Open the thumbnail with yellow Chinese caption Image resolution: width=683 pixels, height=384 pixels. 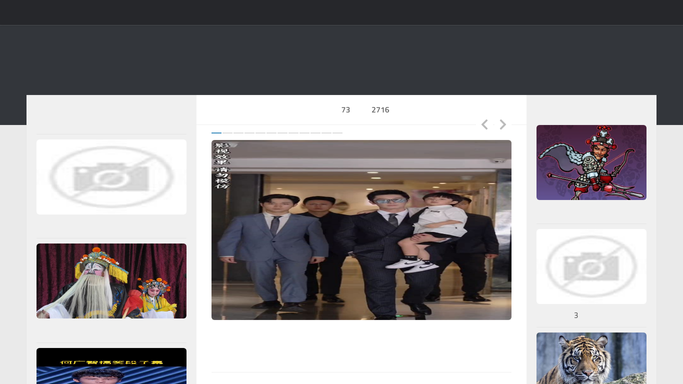tap(112, 366)
